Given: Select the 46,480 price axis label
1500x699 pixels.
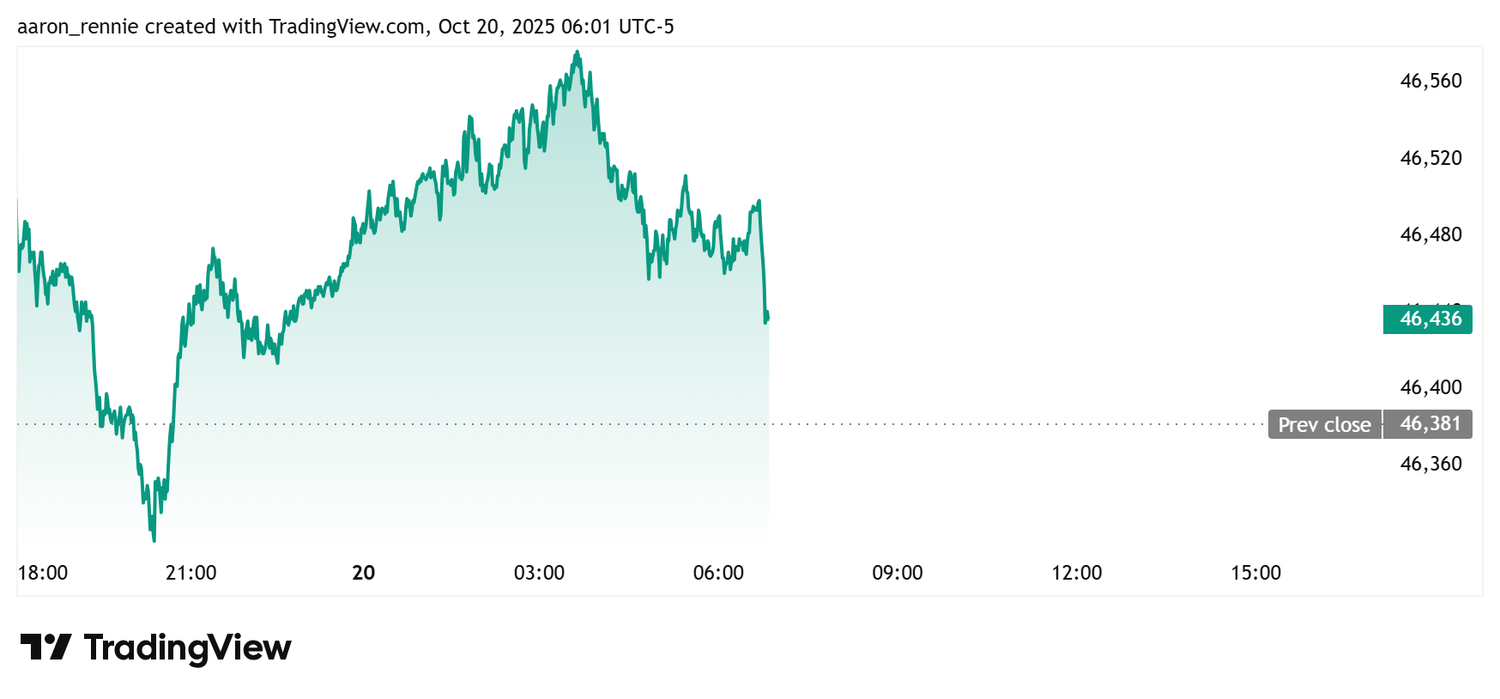Looking at the screenshot, I should coord(1430,234).
